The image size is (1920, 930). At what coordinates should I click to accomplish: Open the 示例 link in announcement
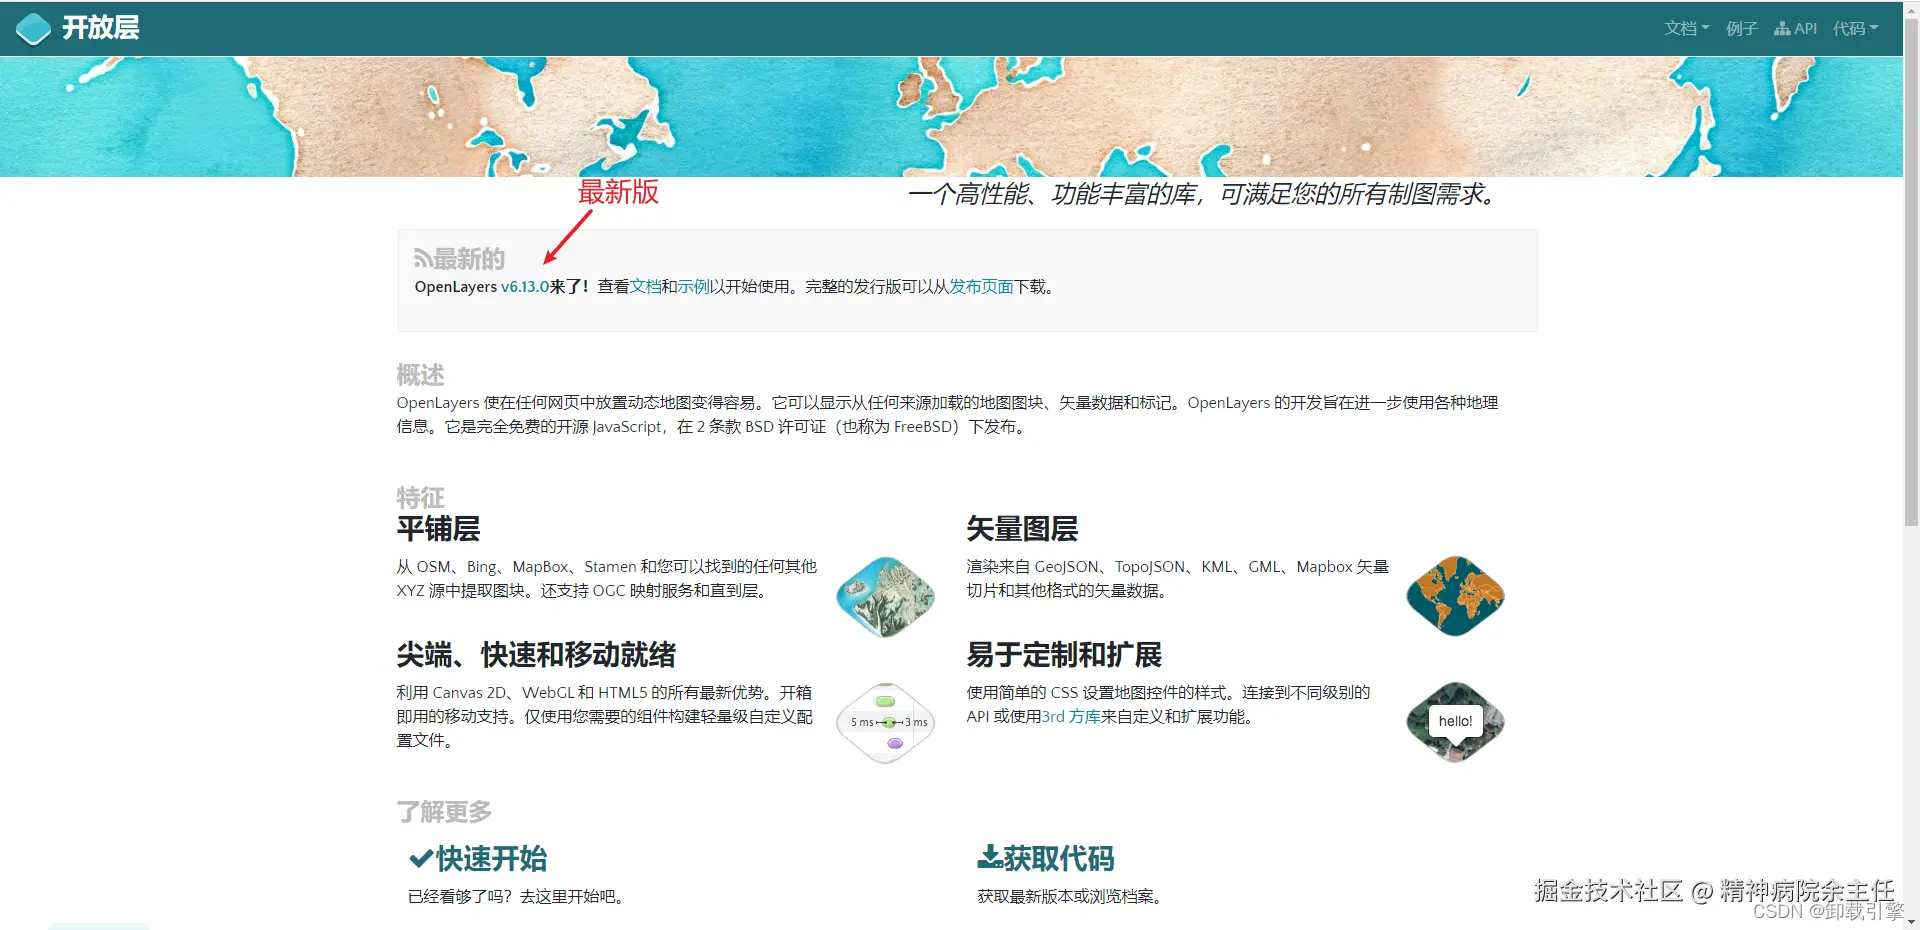pyautogui.click(x=692, y=287)
